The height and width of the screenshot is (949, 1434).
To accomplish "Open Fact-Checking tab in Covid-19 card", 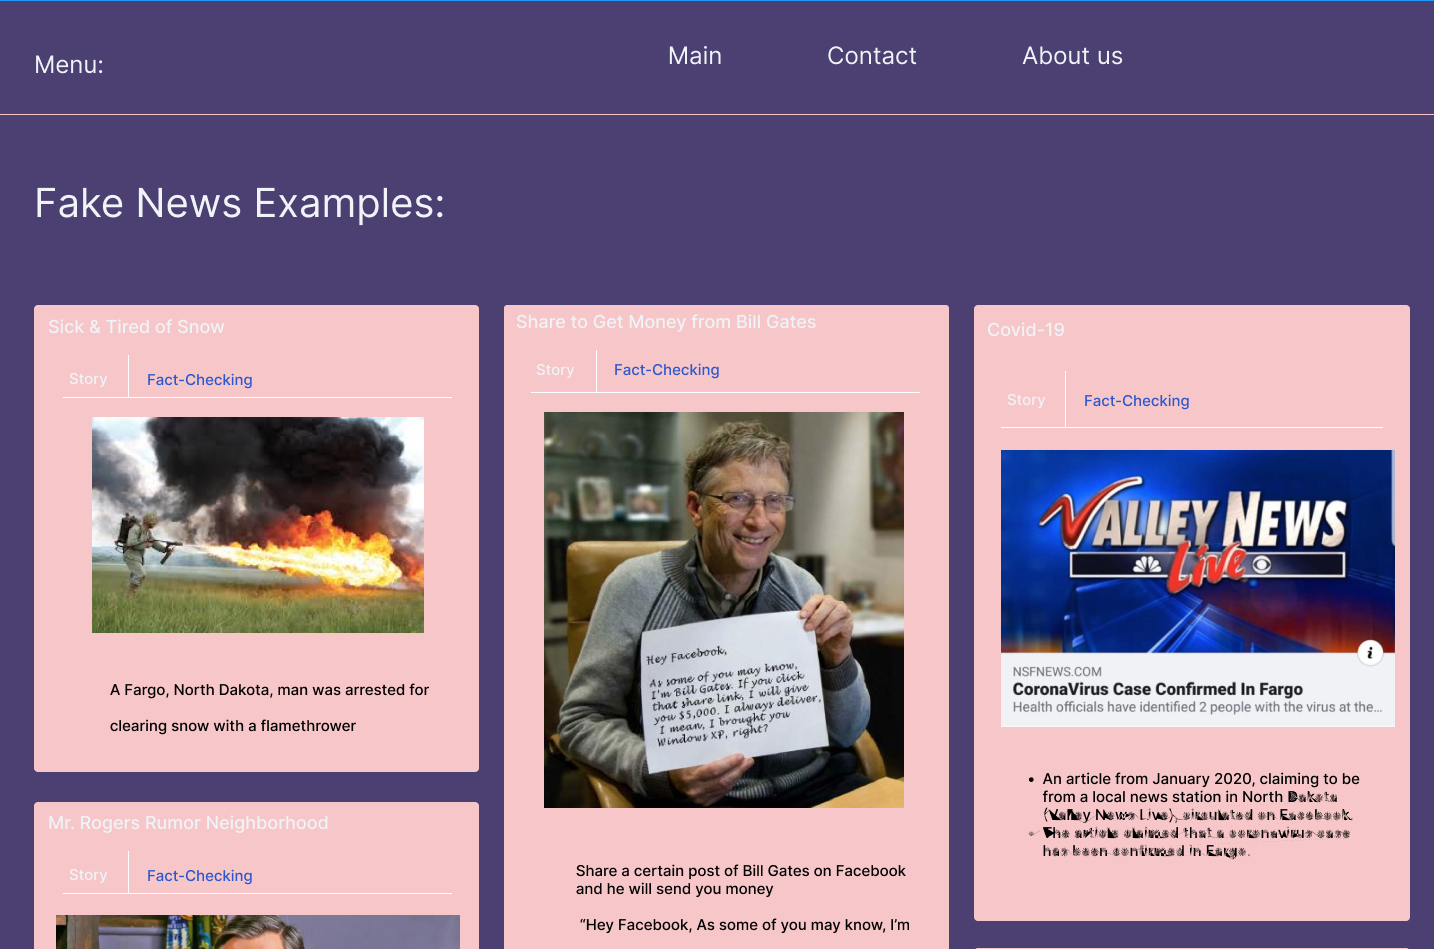I will point(1137,401).
